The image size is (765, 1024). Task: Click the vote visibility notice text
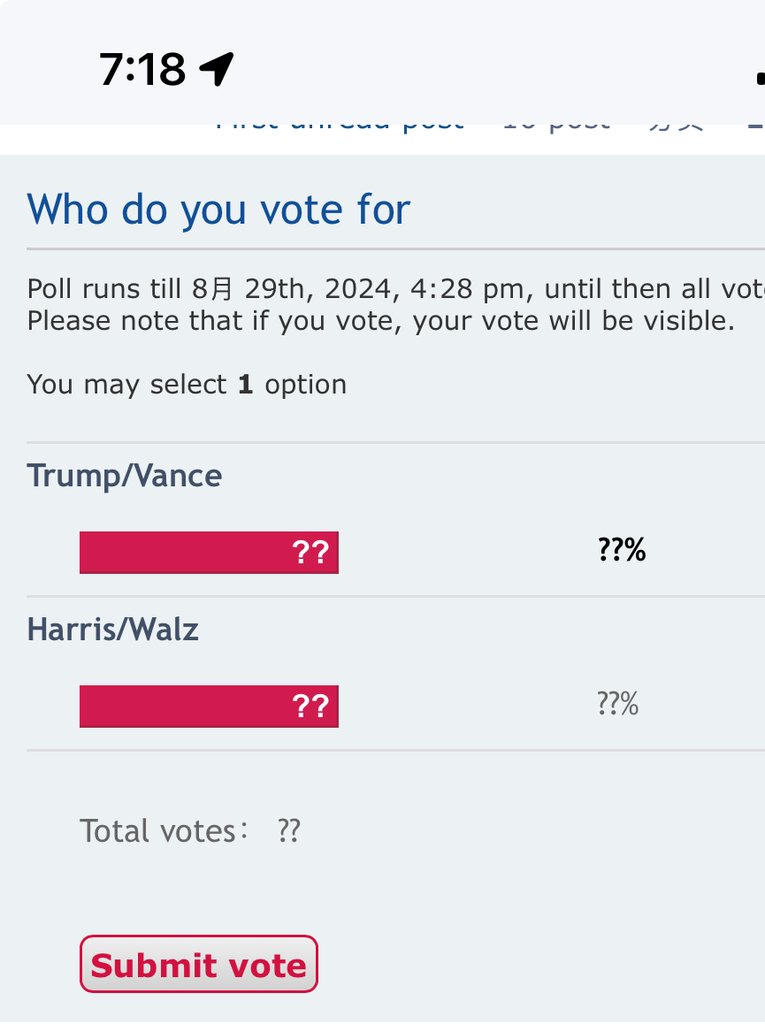coord(381,321)
